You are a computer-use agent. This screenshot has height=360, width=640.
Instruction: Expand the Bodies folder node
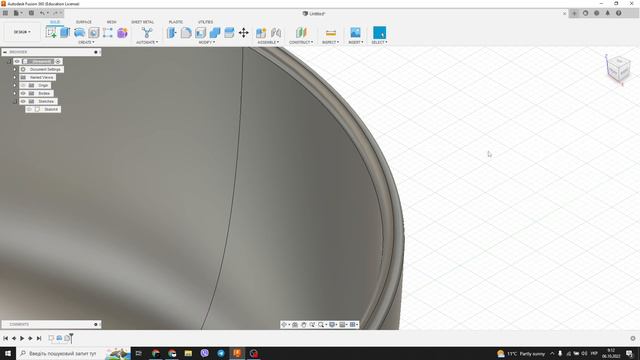click(15, 93)
